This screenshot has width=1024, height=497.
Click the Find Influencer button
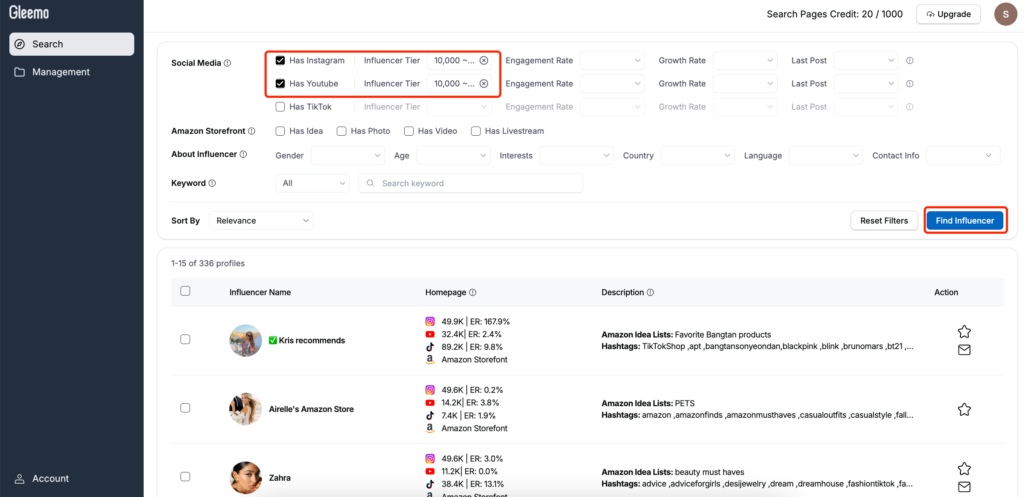click(x=965, y=221)
